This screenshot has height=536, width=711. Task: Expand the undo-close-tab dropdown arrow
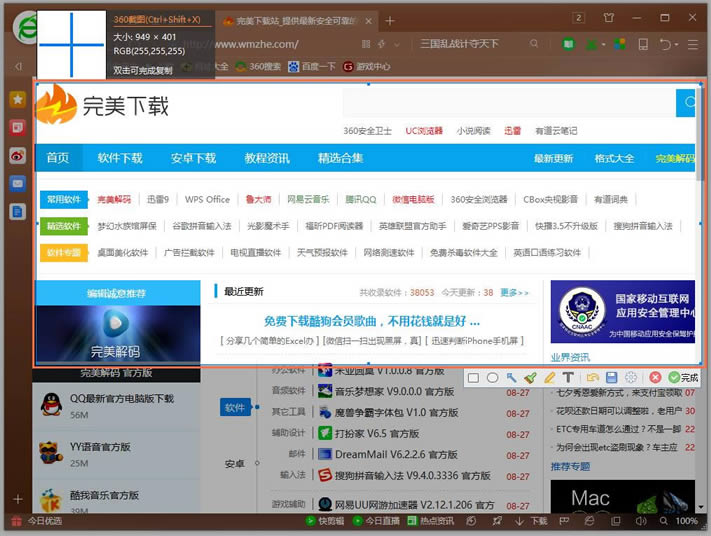(x=676, y=44)
